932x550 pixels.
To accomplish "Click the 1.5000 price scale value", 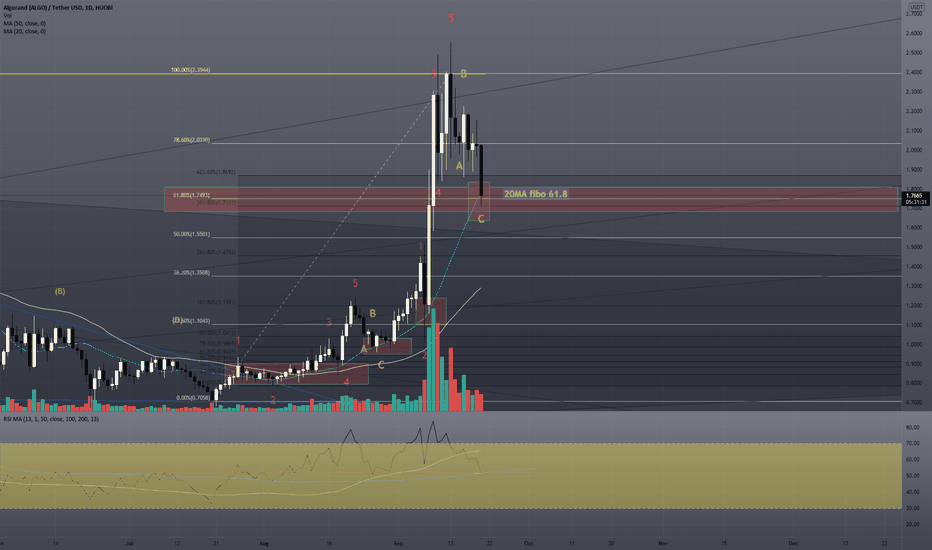I will coord(914,247).
